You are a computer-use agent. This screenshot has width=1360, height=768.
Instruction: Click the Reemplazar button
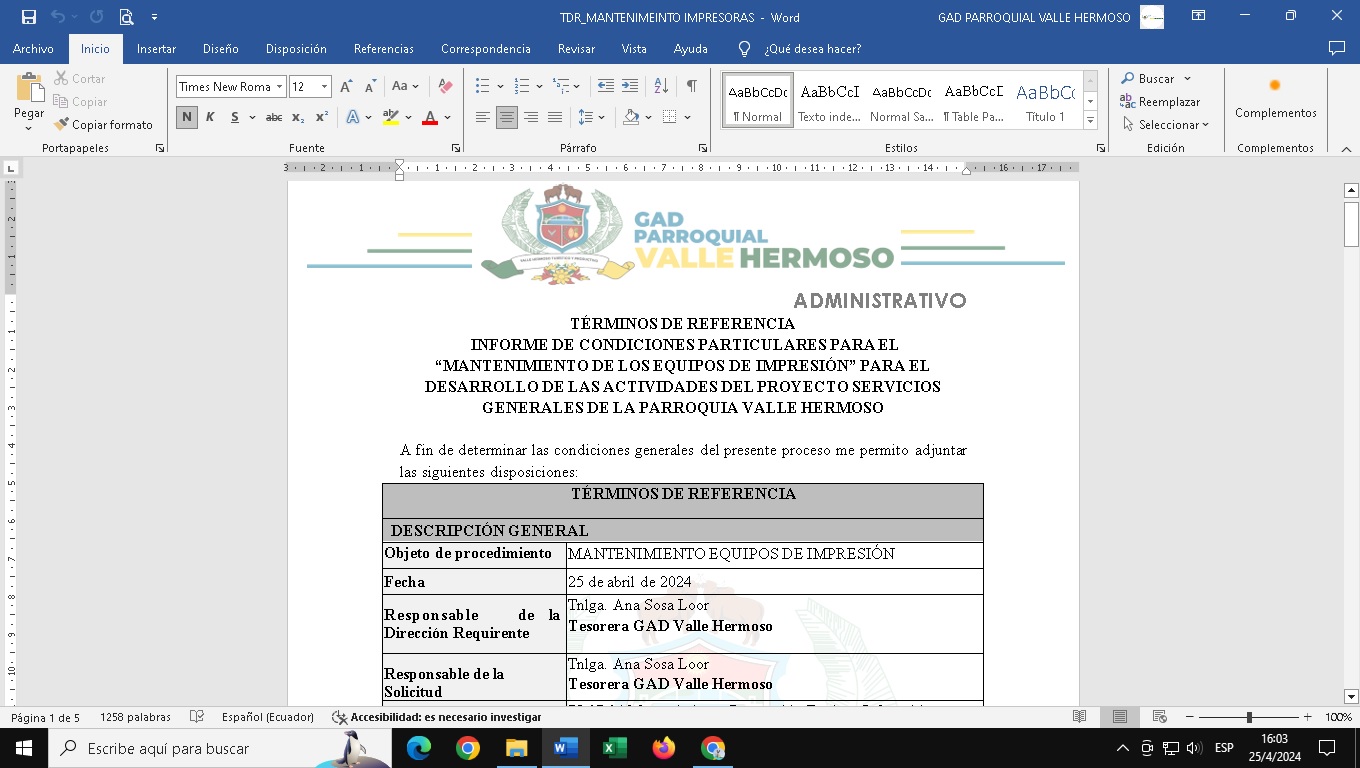coord(1160,102)
